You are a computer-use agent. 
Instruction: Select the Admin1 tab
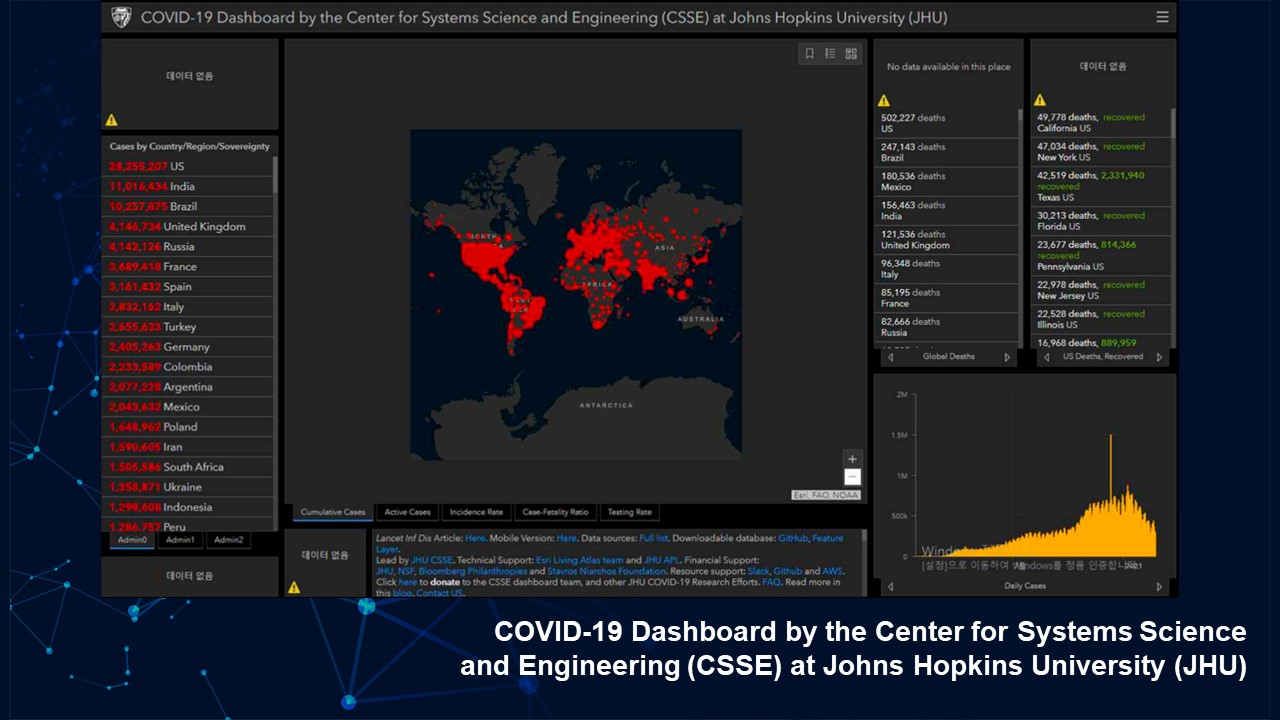pos(180,540)
